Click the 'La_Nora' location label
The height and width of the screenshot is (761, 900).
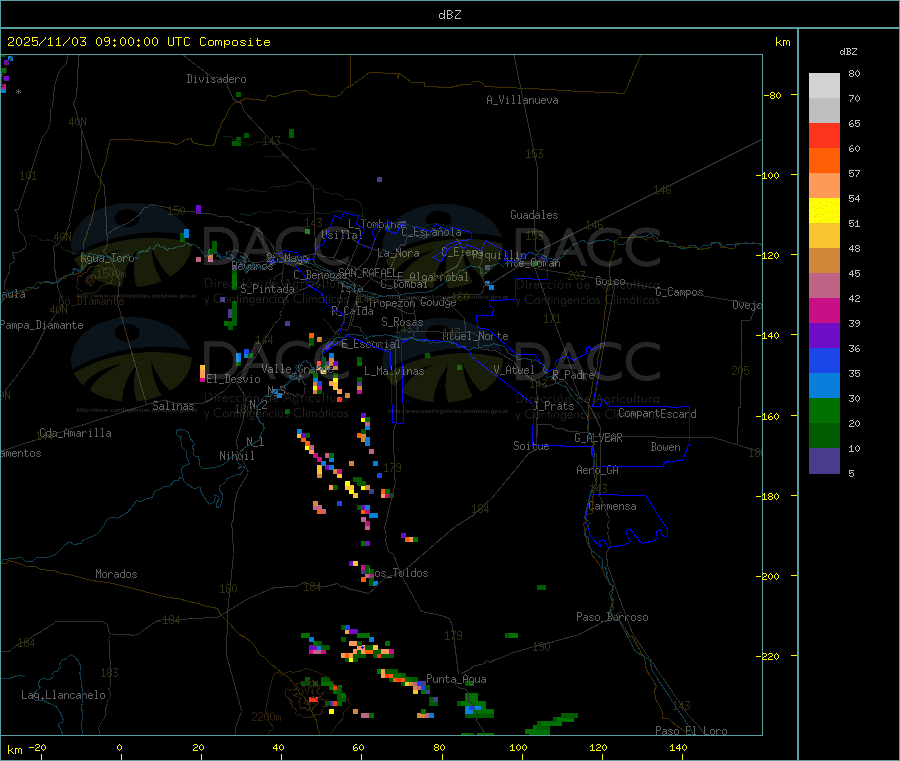pyautogui.click(x=398, y=253)
